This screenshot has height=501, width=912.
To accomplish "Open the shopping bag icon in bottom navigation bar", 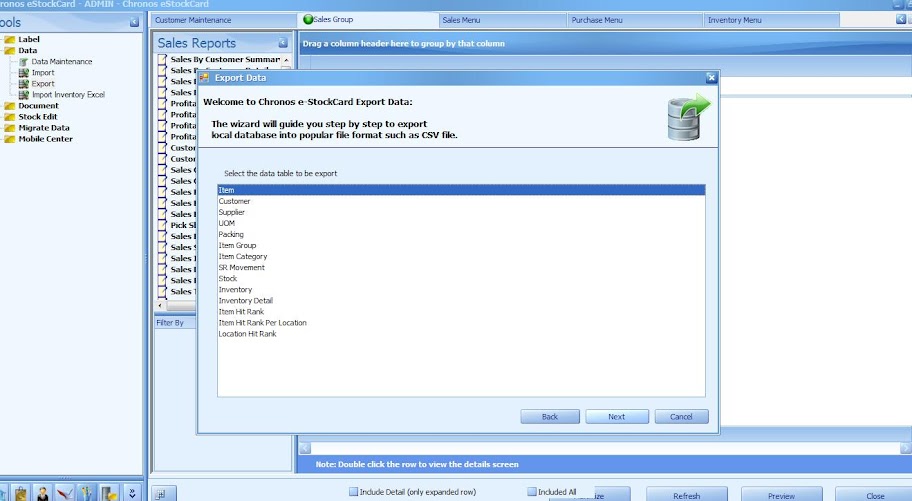I will click(x=21, y=493).
